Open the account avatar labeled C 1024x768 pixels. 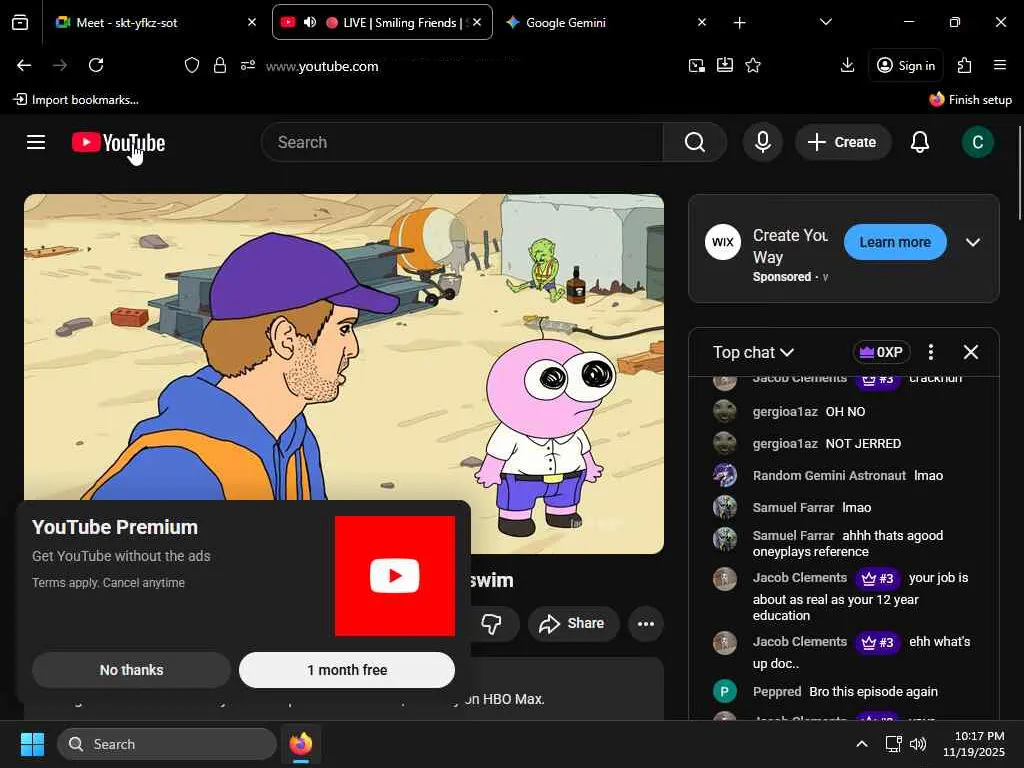point(977,142)
